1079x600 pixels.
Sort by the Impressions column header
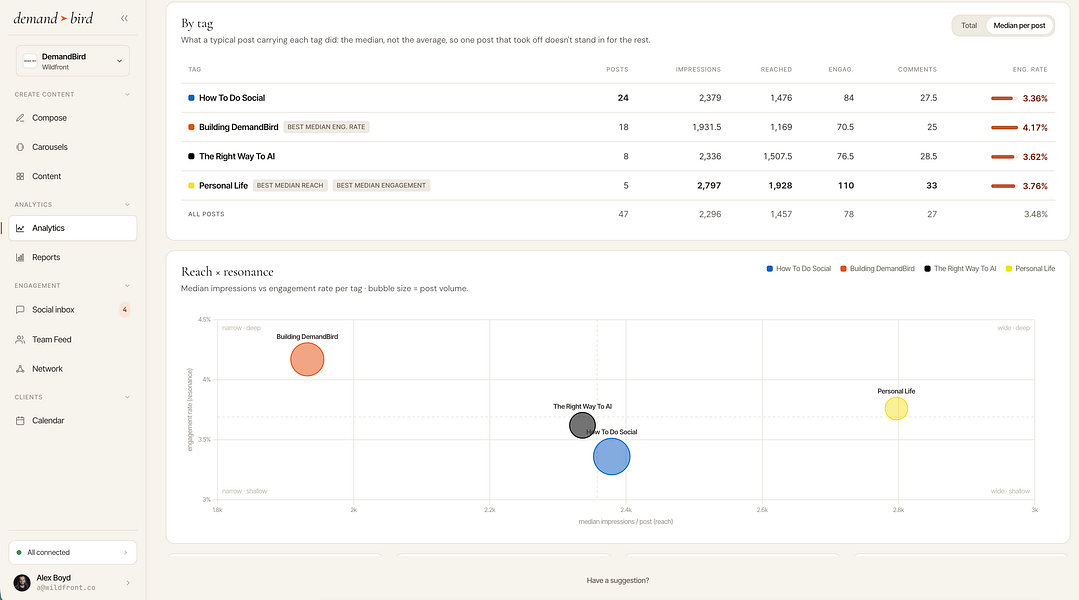[x=698, y=69]
